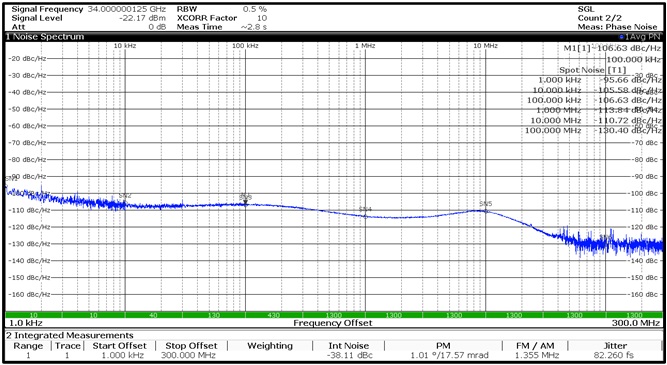This screenshot has width=667, height=365.
Task: Click the FM / AM column header
Action: (536, 346)
